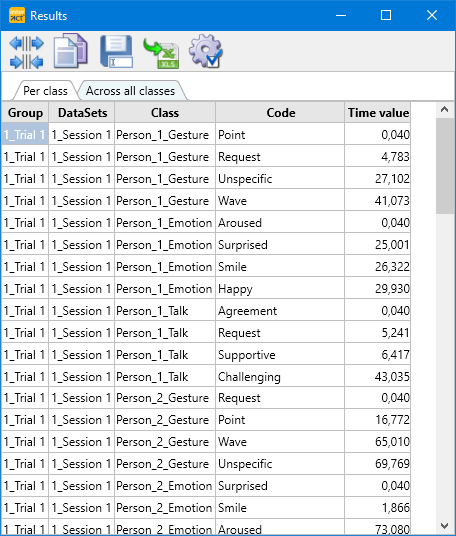Image resolution: width=456 pixels, height=536 pixels.
Task: Export results to Excel XLS icon
Action: pyautogui.click(x=161, y=53)
